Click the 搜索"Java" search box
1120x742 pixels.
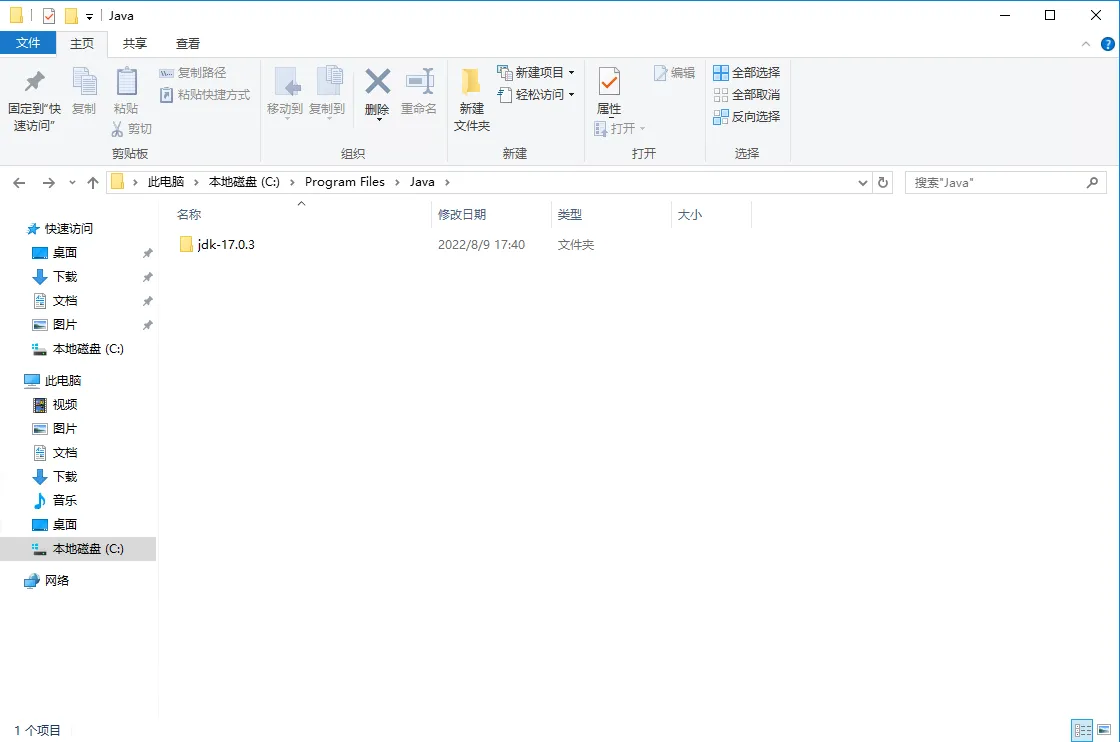click(x=995, y=182)
